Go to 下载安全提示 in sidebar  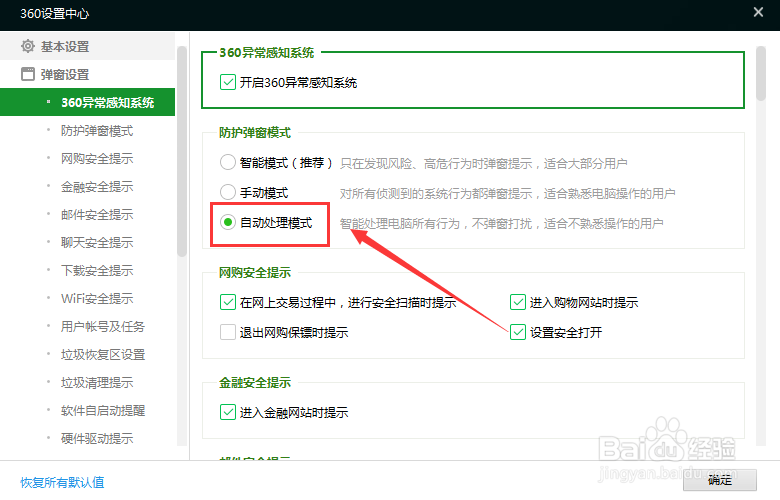[x=97, y=271]
